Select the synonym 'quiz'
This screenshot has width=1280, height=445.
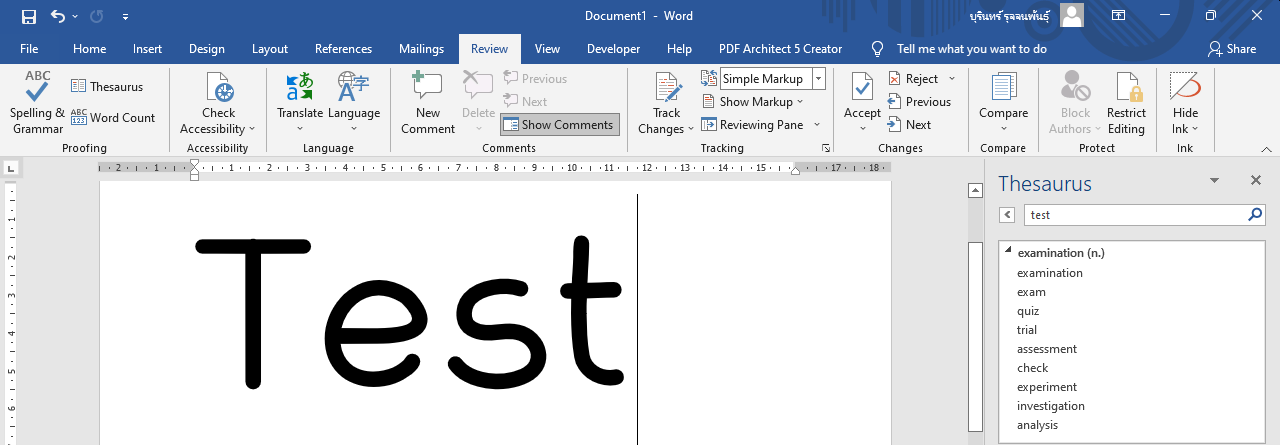click(x=1028, y=311)
